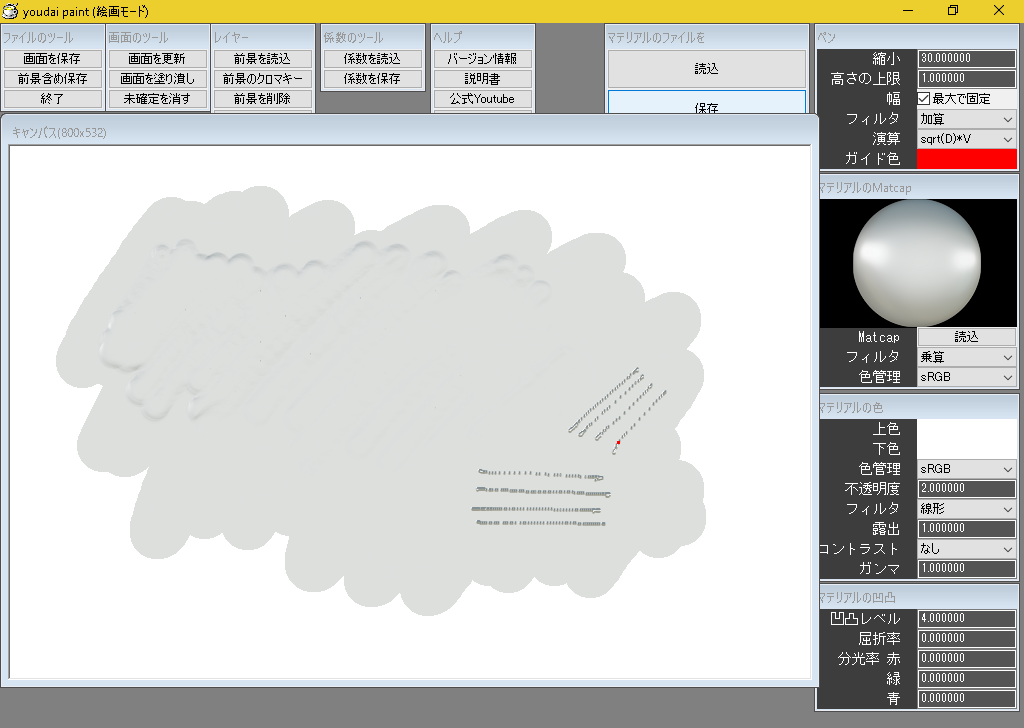Screen dimensions: 1024x728
Task: Change the コントラスト dropdown from なし
Action: [966, 548]
